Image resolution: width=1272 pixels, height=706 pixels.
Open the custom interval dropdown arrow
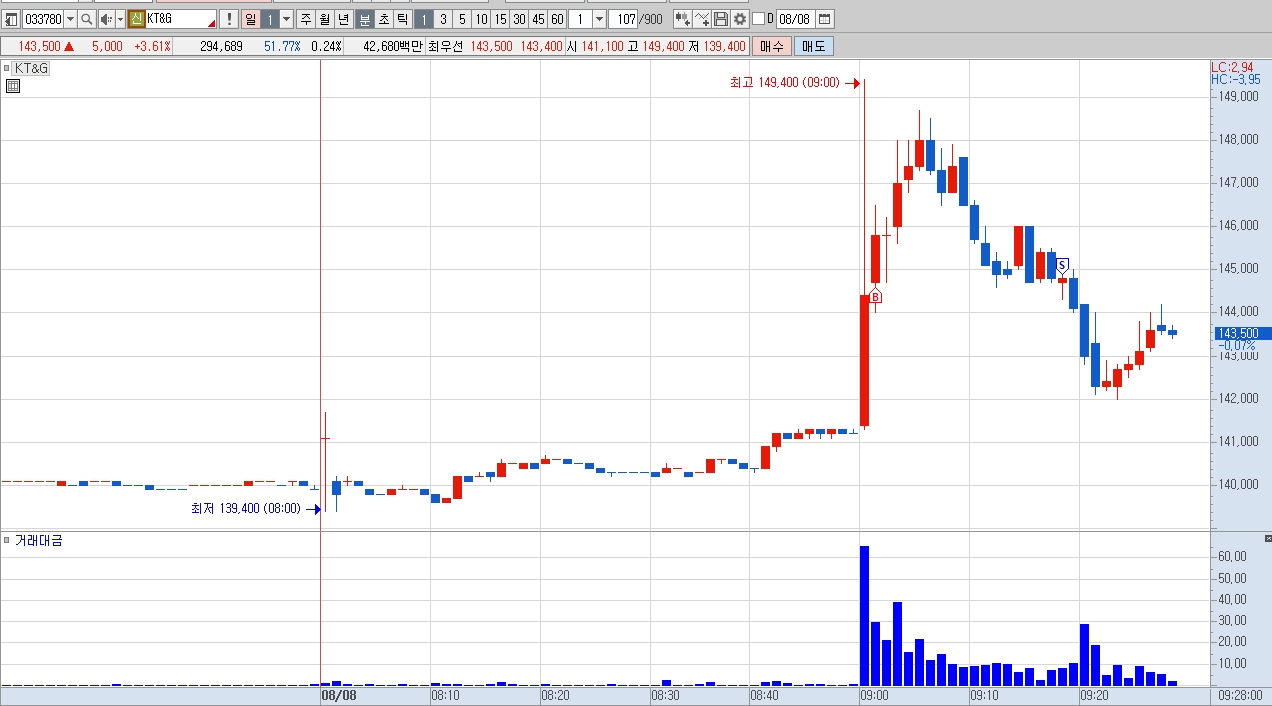[x=598, y=19]
